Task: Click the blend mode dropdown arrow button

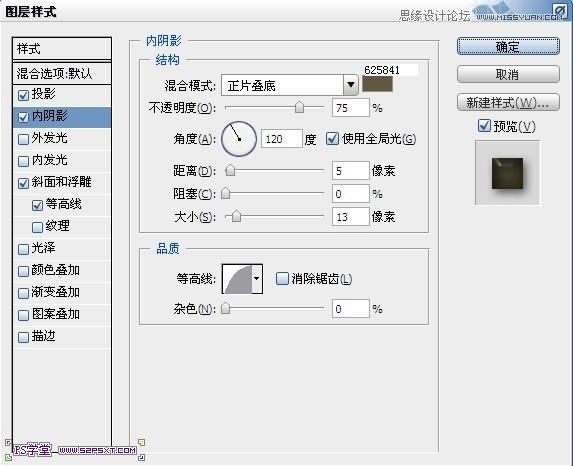Action: (x=350, y=86)
